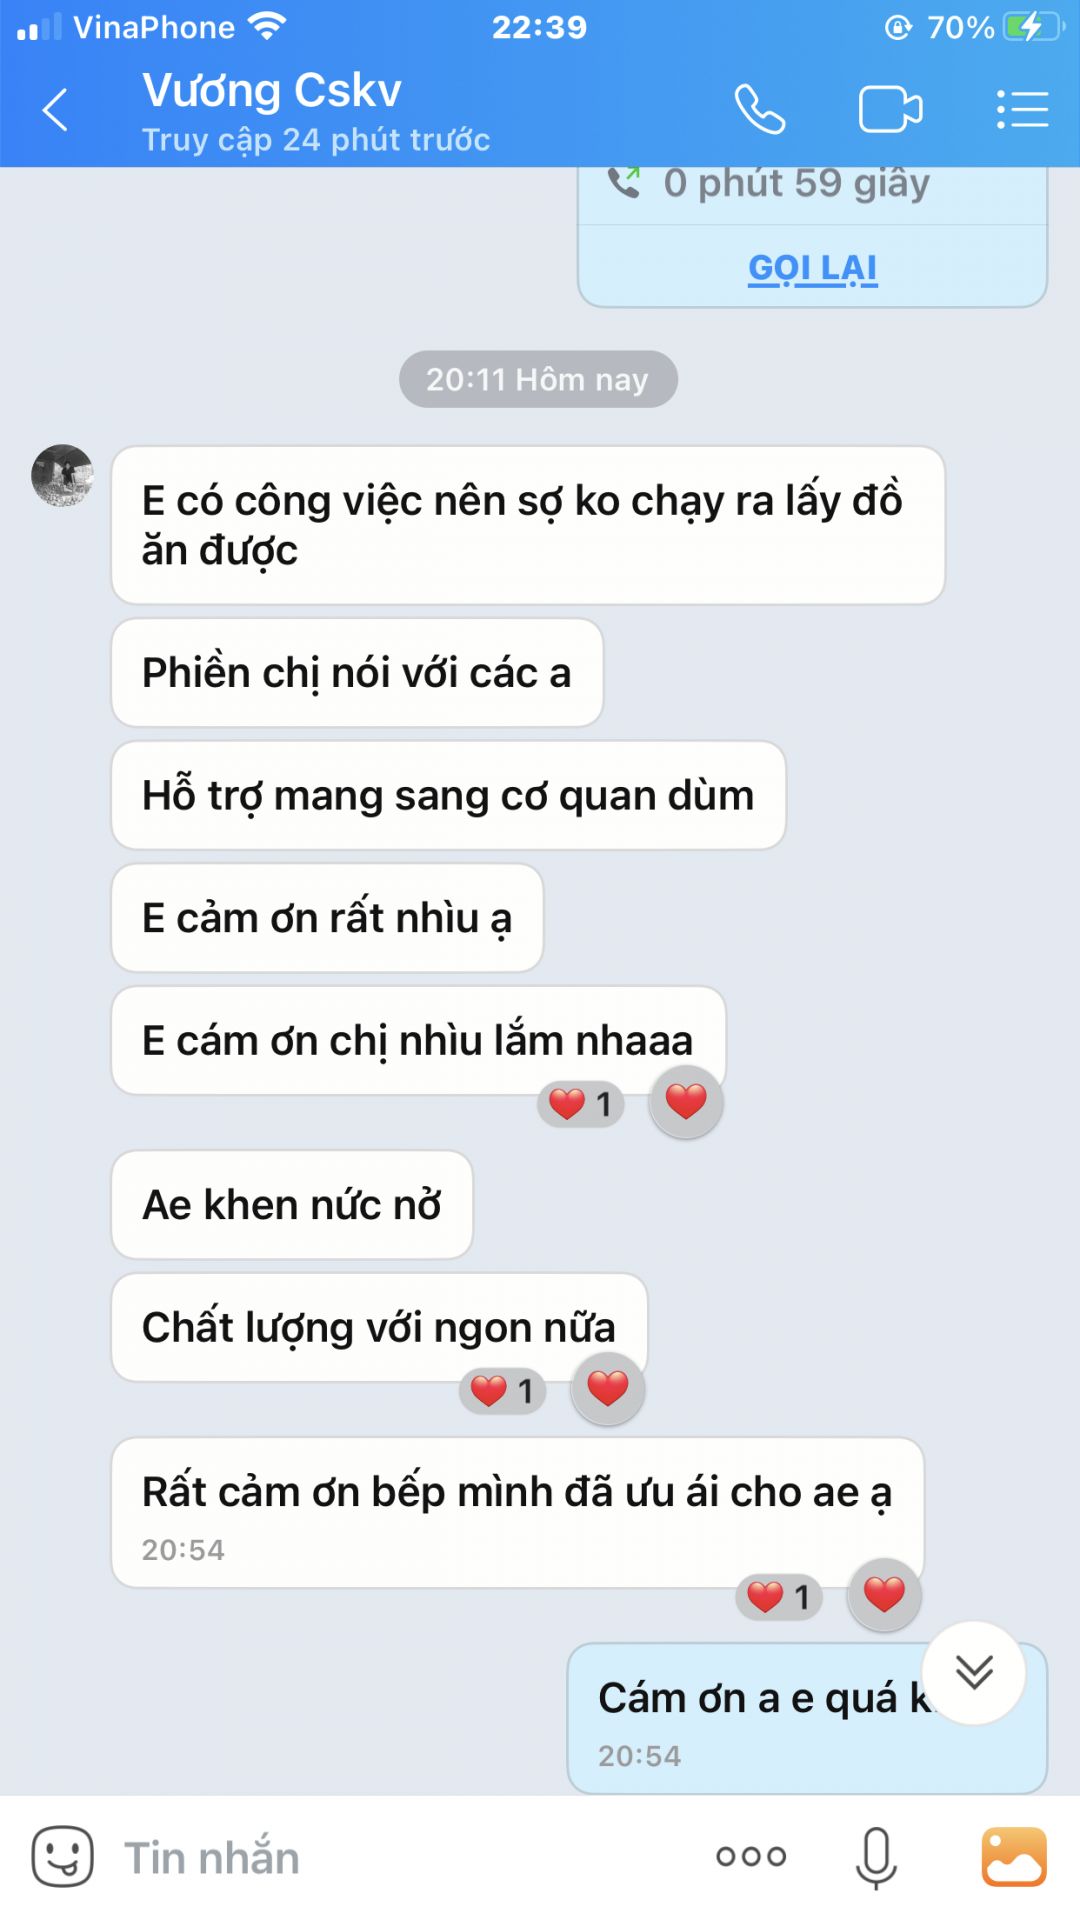Start a voice call with Vương Cskv
The image size is (1080, 1920).
760,109
